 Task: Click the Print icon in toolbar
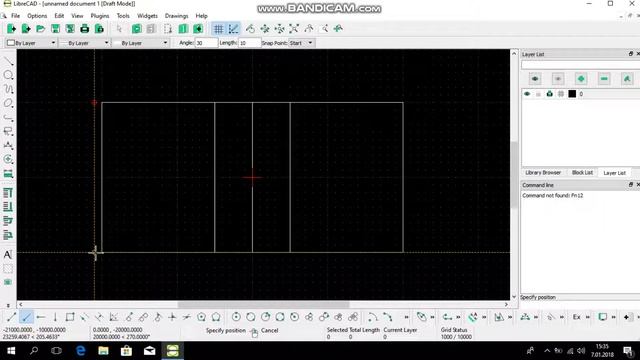point(84,29)
